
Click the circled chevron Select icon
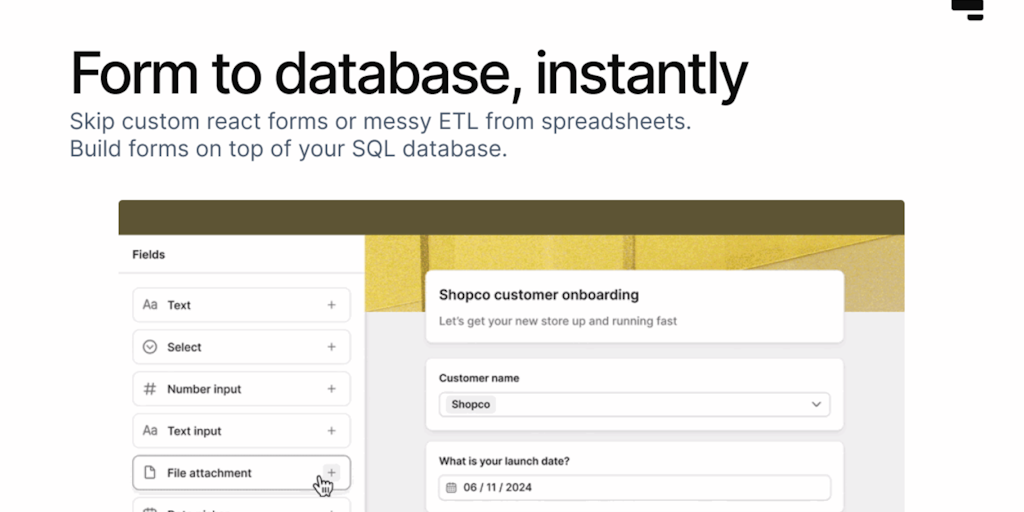(150, 347)
